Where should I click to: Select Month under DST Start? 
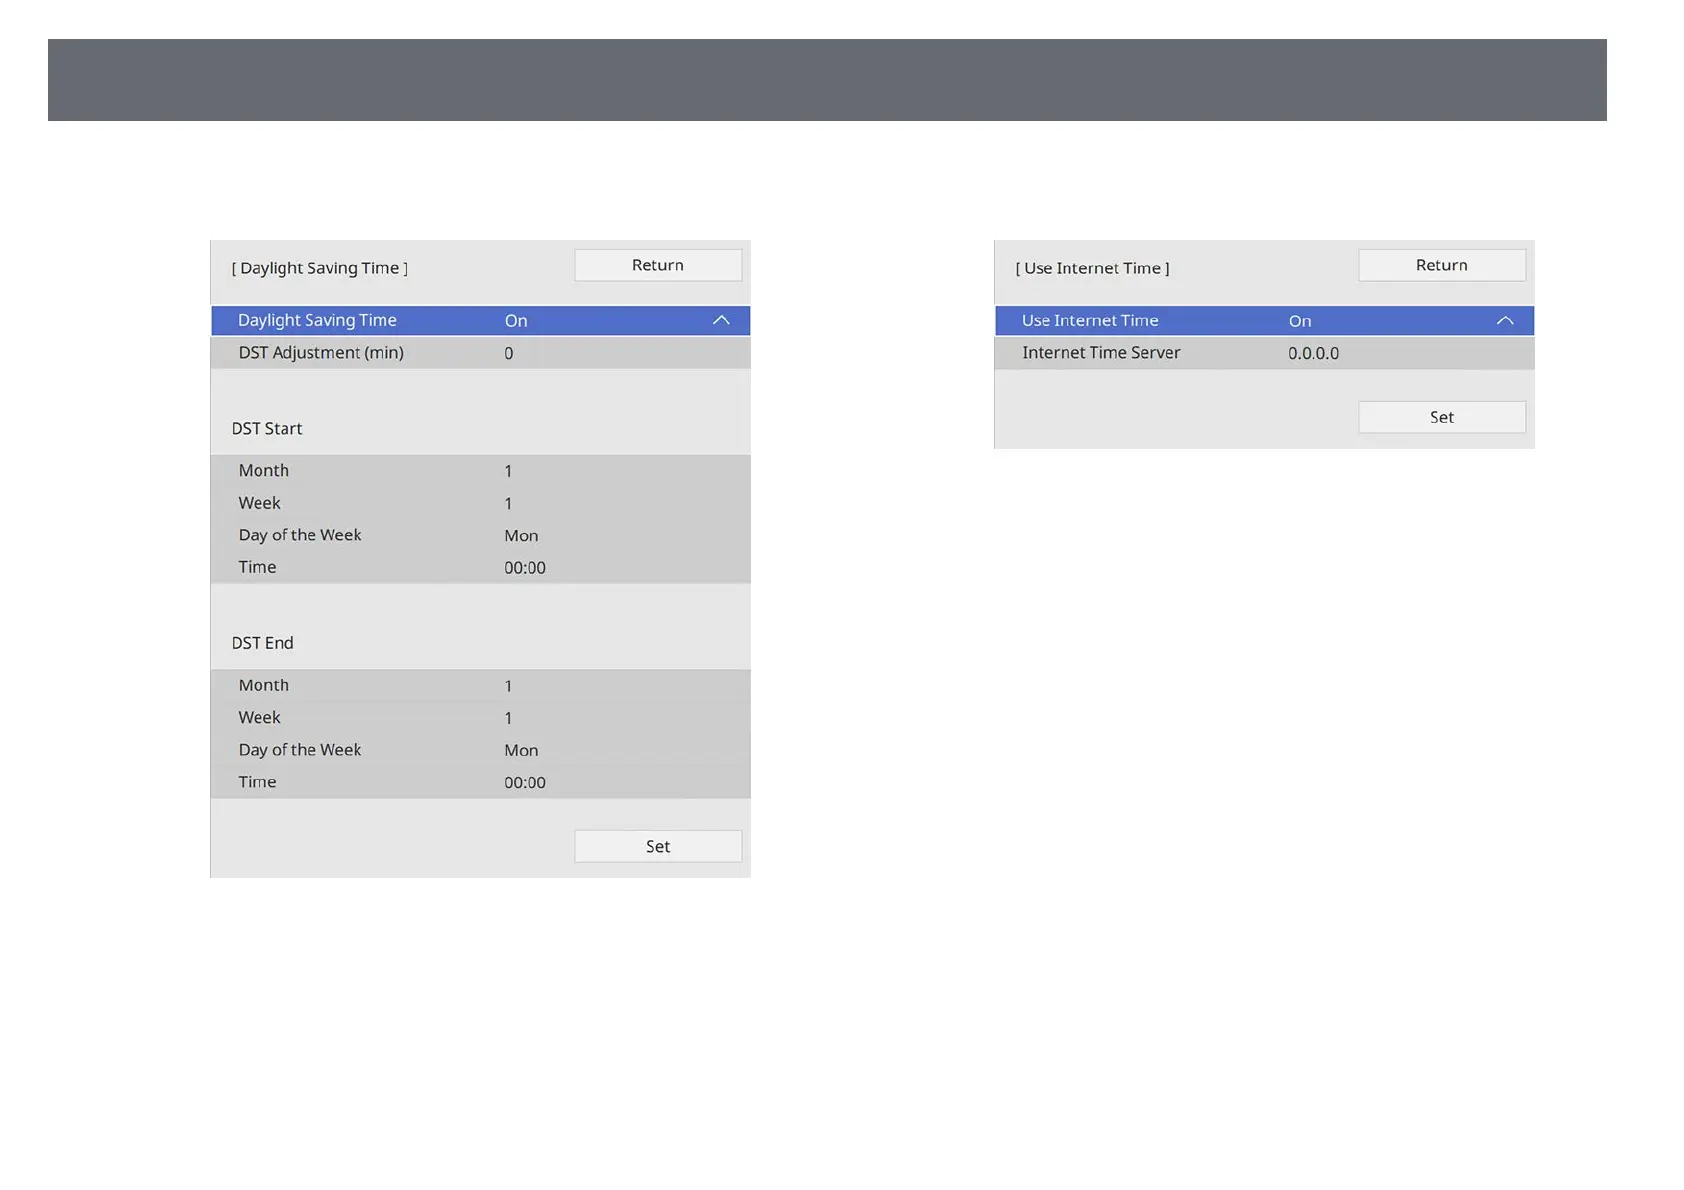[x=264, y=471]
